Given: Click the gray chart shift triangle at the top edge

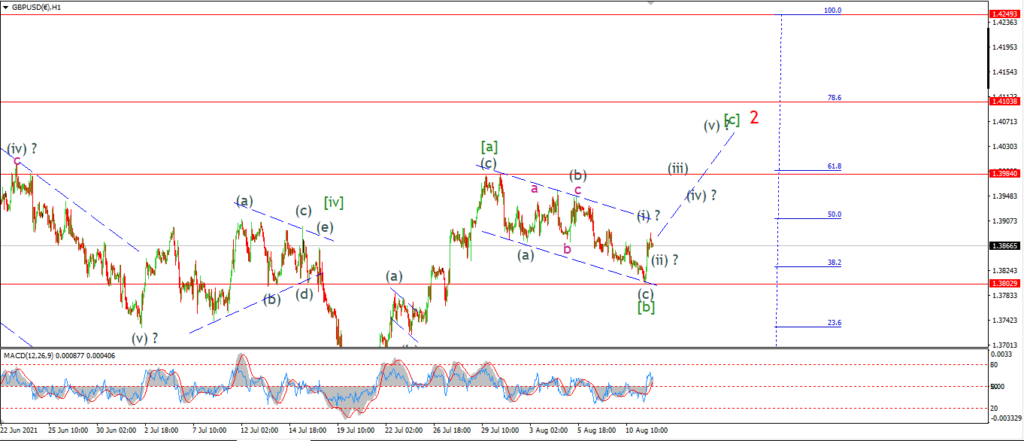Looking at the screenshot, I should coord(650,3).
